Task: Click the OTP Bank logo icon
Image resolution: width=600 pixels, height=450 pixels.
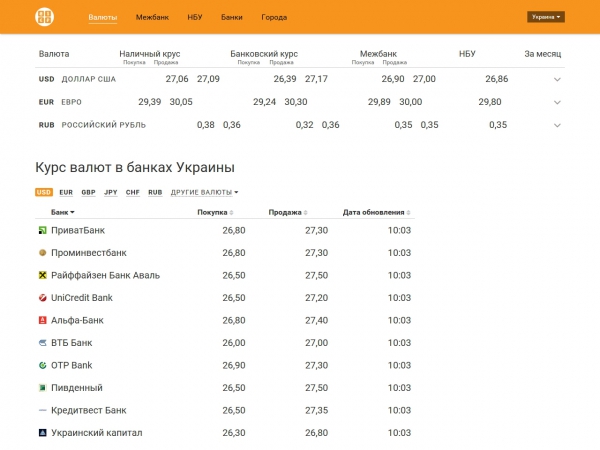Action: (x=42, y=365)
